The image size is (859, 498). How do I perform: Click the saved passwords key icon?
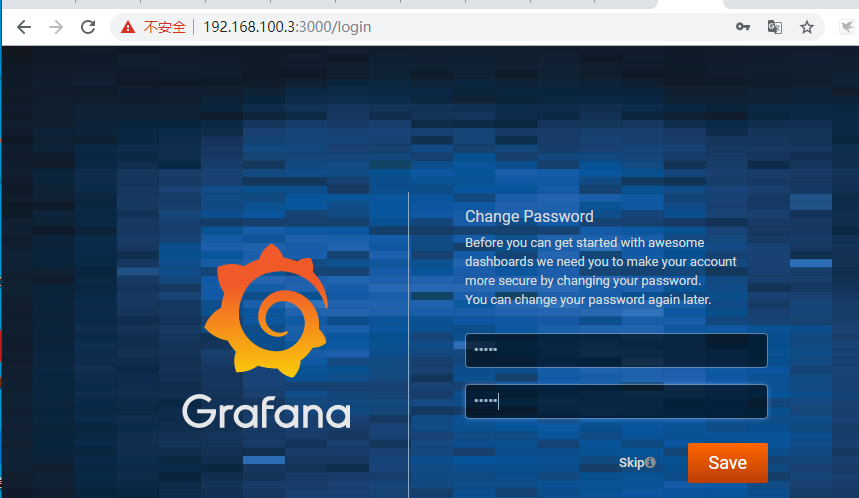(742, 27)
